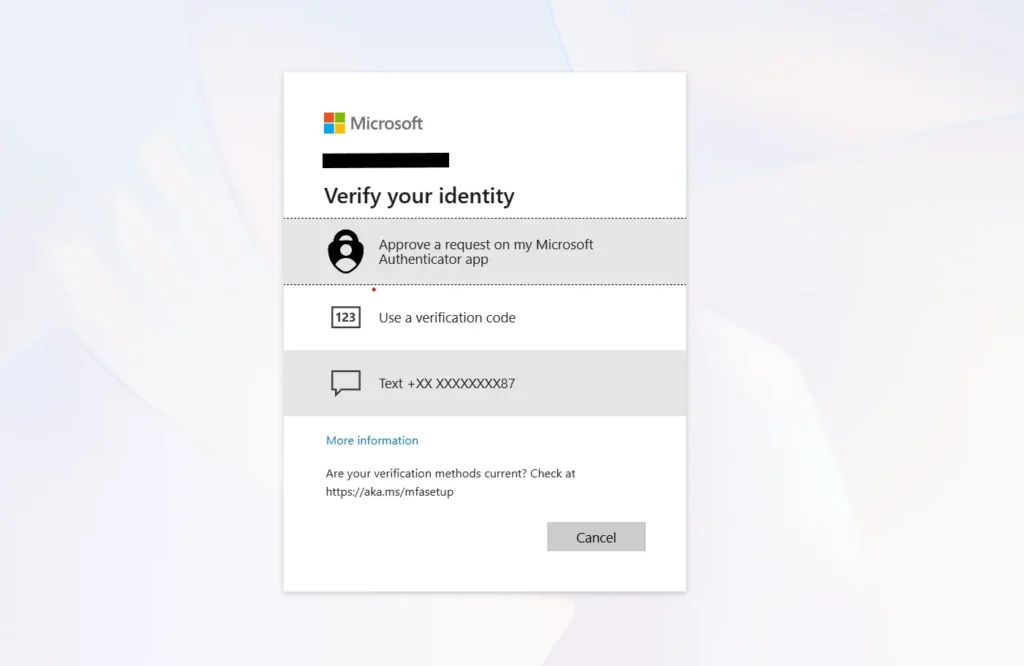Viewport: 1024px width, 666px height.
Task: Click the dotted divider under the heading
Action: [485, 215]
